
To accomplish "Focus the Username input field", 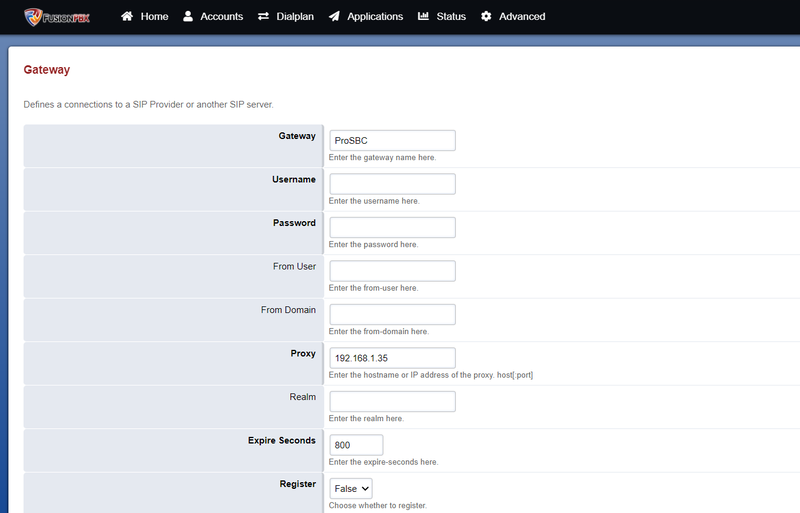I will click(392, 184).
